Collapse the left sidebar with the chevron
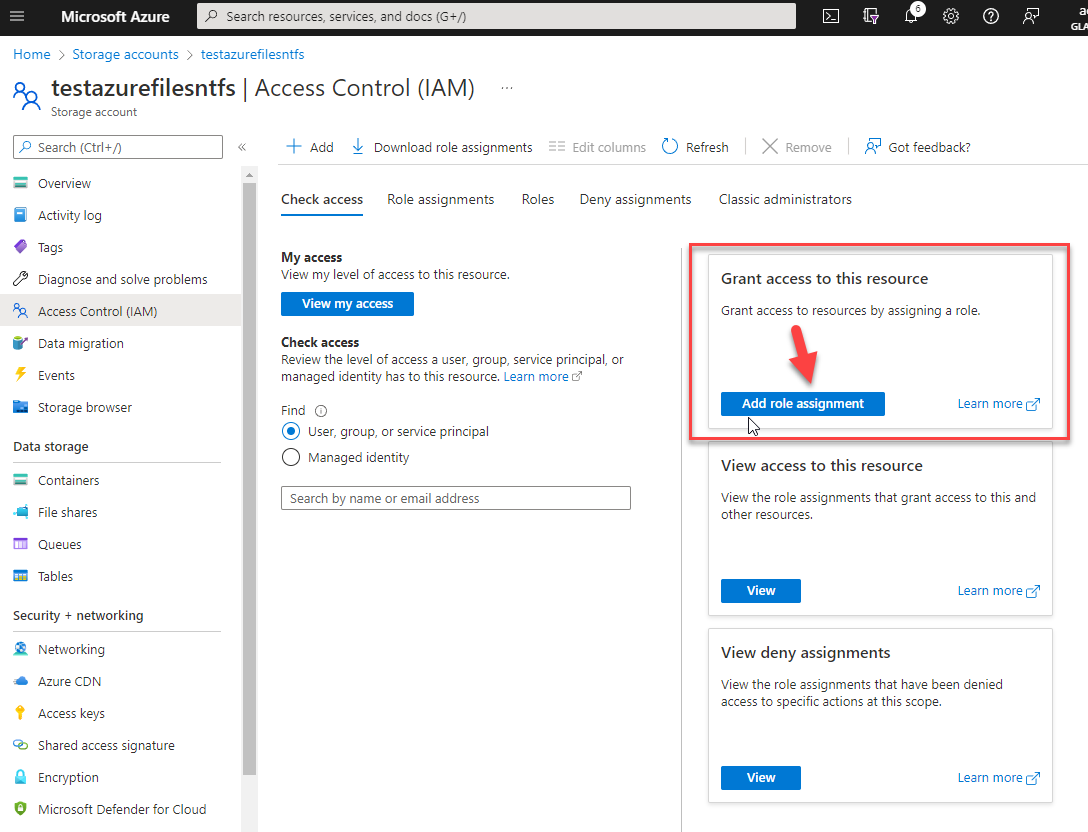The image size is (1088, 832). pyautogui.click(x=242, y=147)
